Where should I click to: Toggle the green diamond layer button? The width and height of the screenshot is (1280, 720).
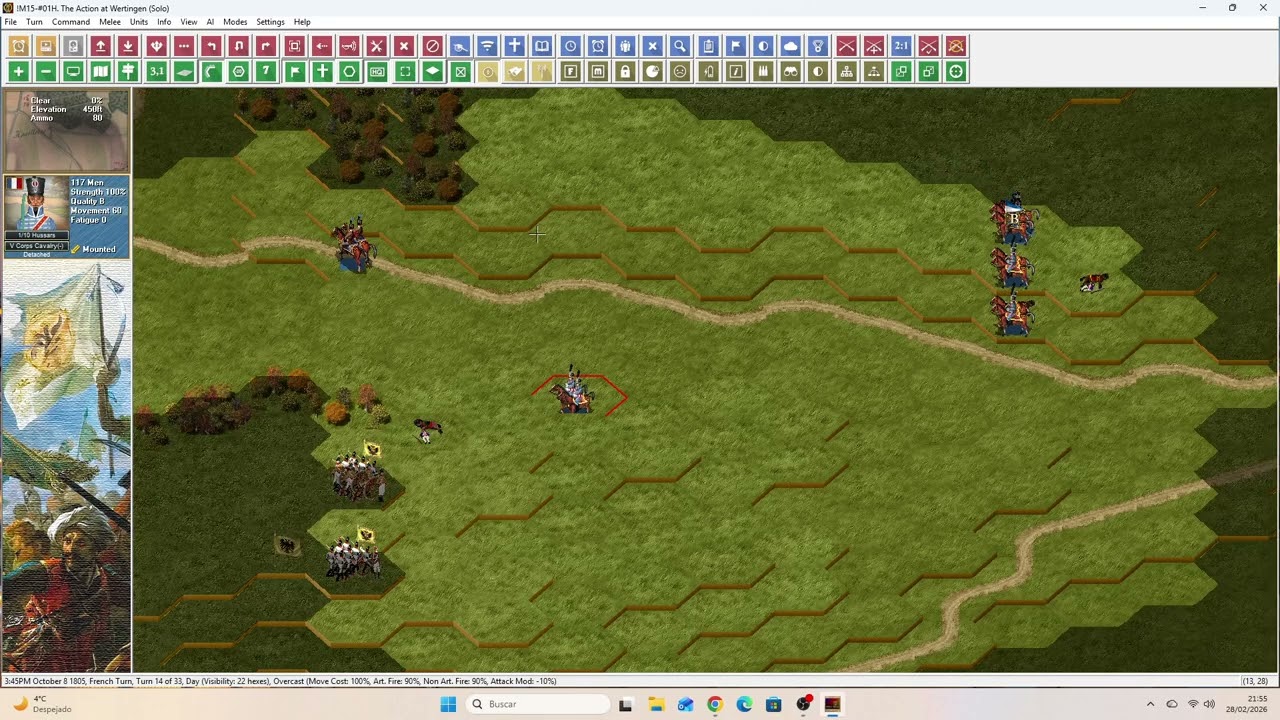coord(432,72)
